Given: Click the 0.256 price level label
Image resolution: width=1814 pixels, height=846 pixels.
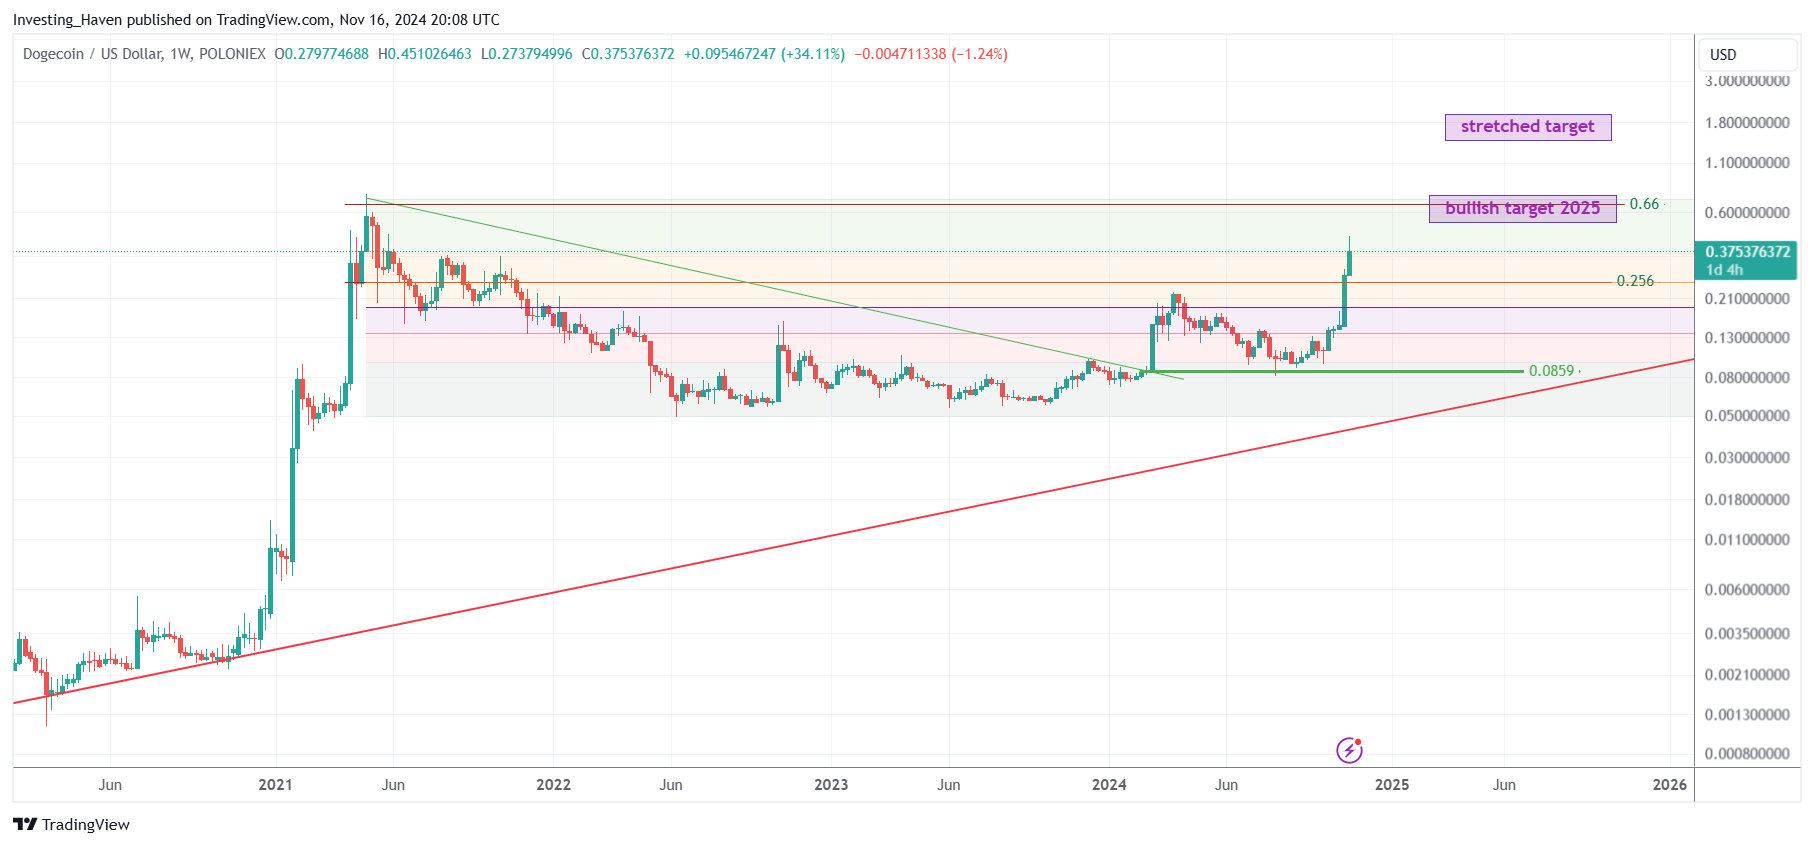Looking at the screenshot, I should [x=1635, y=281].
